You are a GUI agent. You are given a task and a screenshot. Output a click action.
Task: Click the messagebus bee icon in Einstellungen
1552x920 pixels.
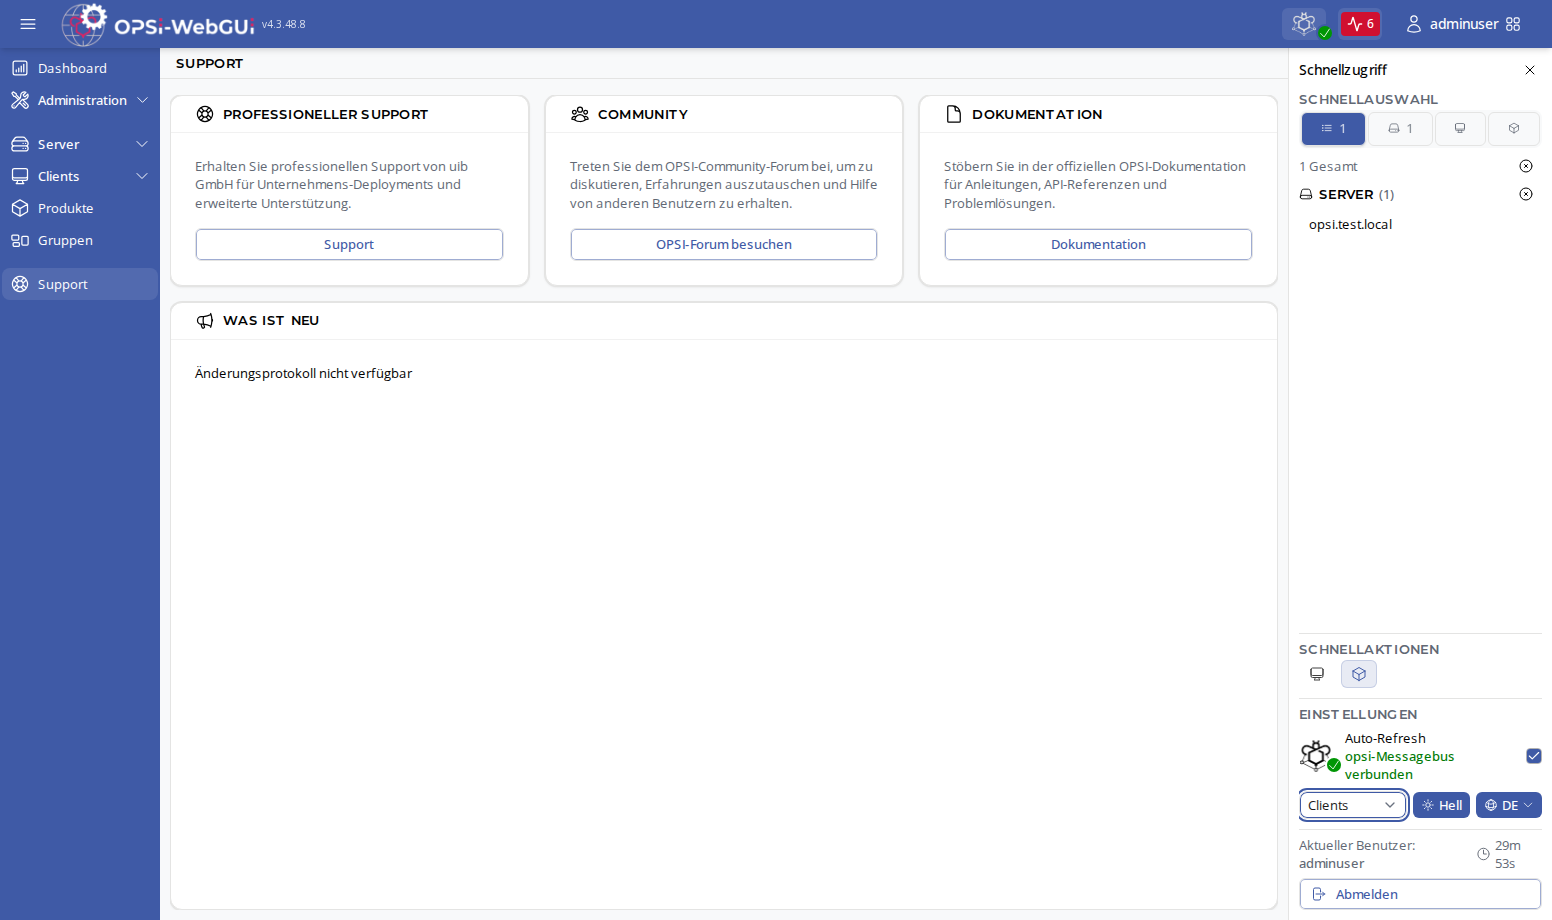coord(1318,755)
